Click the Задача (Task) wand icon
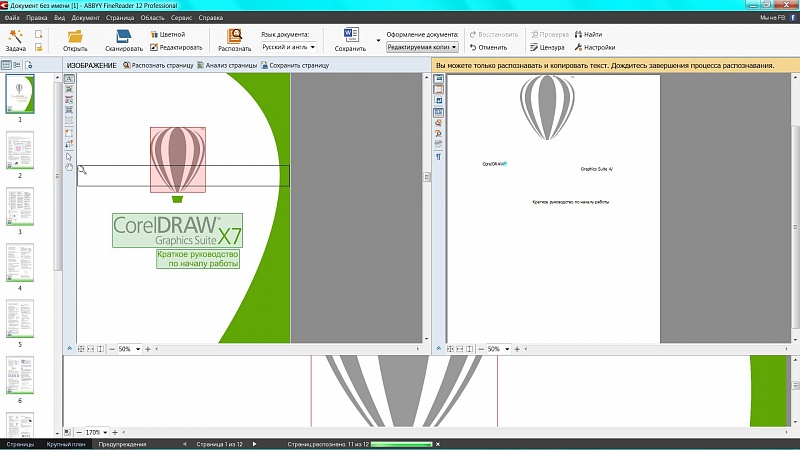 pyautogui.click(x=15, y=35)
